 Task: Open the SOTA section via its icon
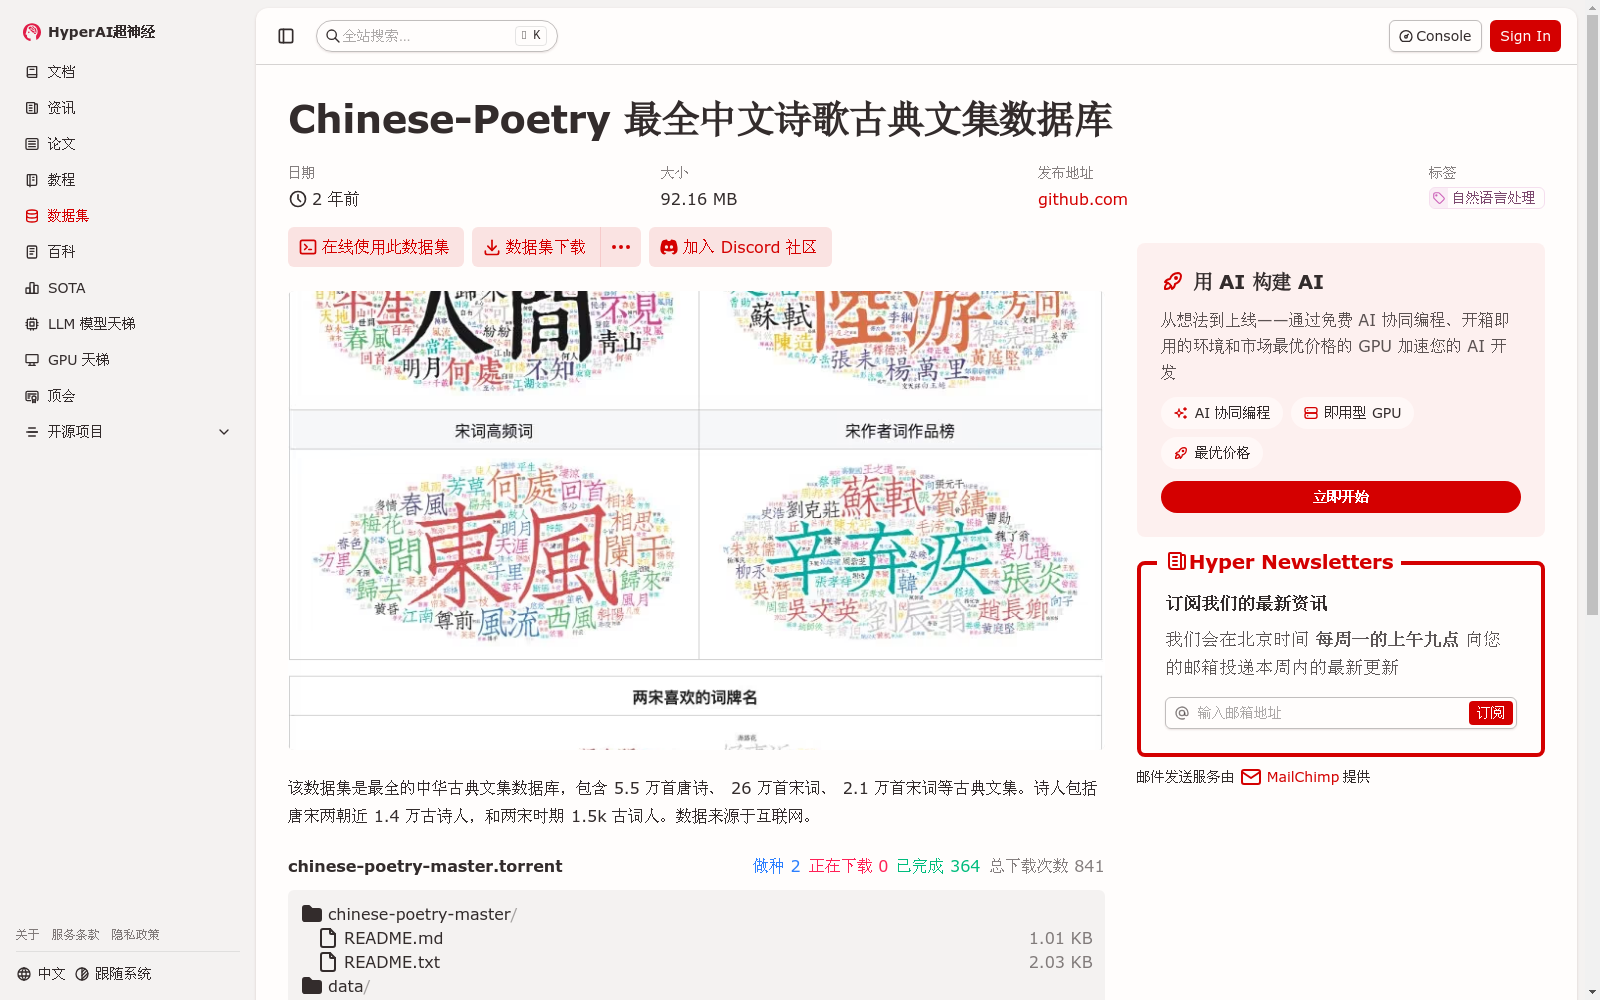32,287
